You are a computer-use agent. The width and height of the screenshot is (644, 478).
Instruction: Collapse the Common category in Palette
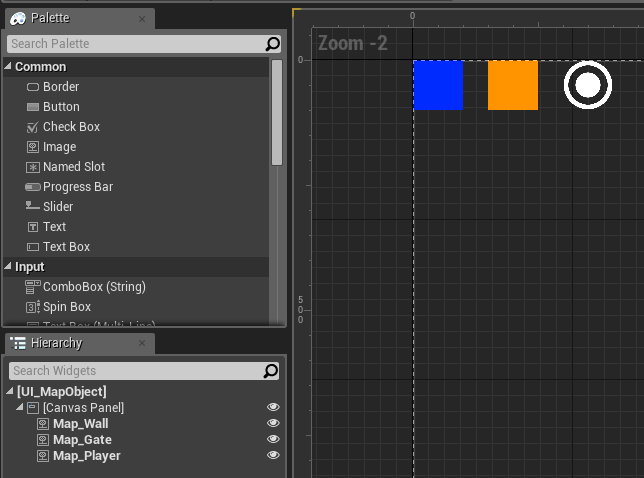(x=8, y=66)
